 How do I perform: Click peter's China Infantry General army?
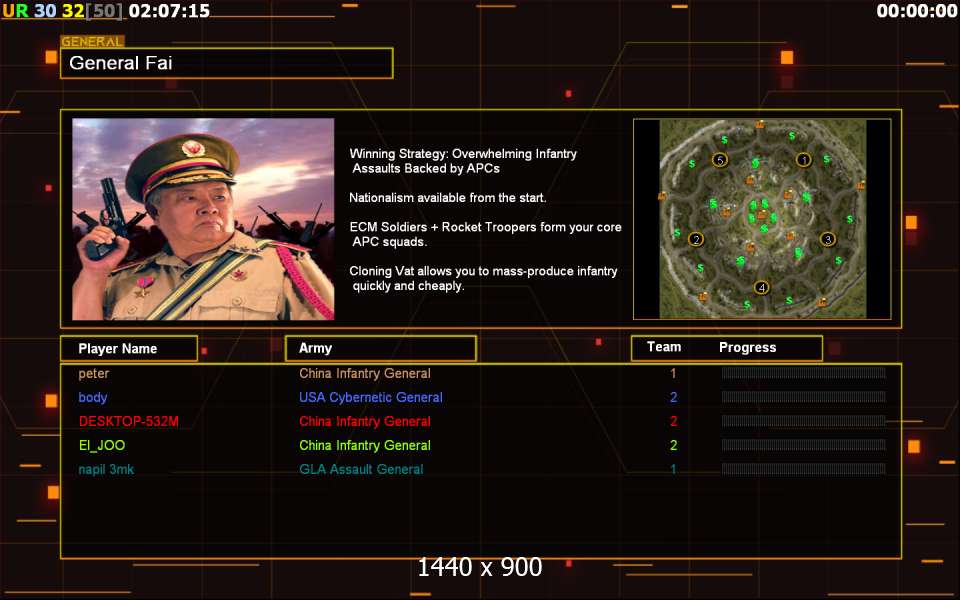[365, 373]
